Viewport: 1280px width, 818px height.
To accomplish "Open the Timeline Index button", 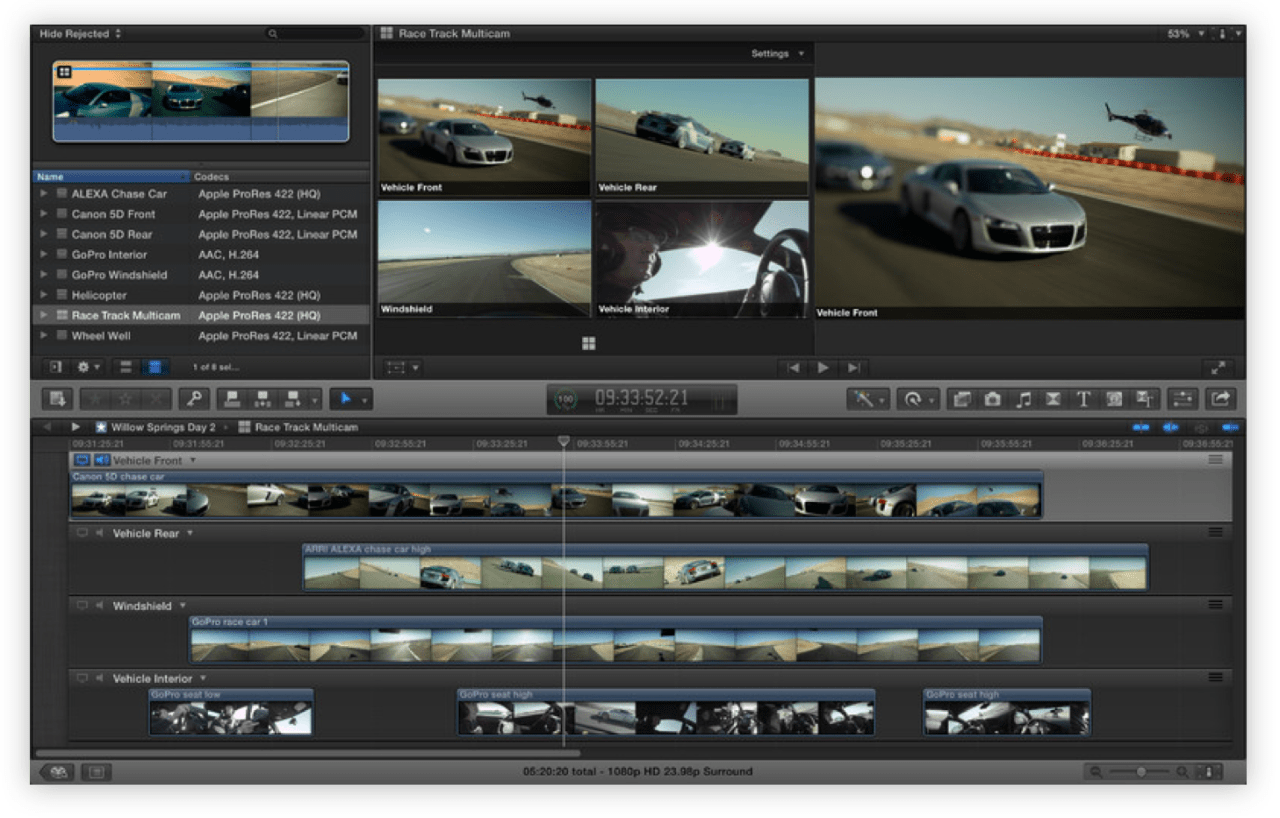I will pyautogui.click(x=96, y=772).
